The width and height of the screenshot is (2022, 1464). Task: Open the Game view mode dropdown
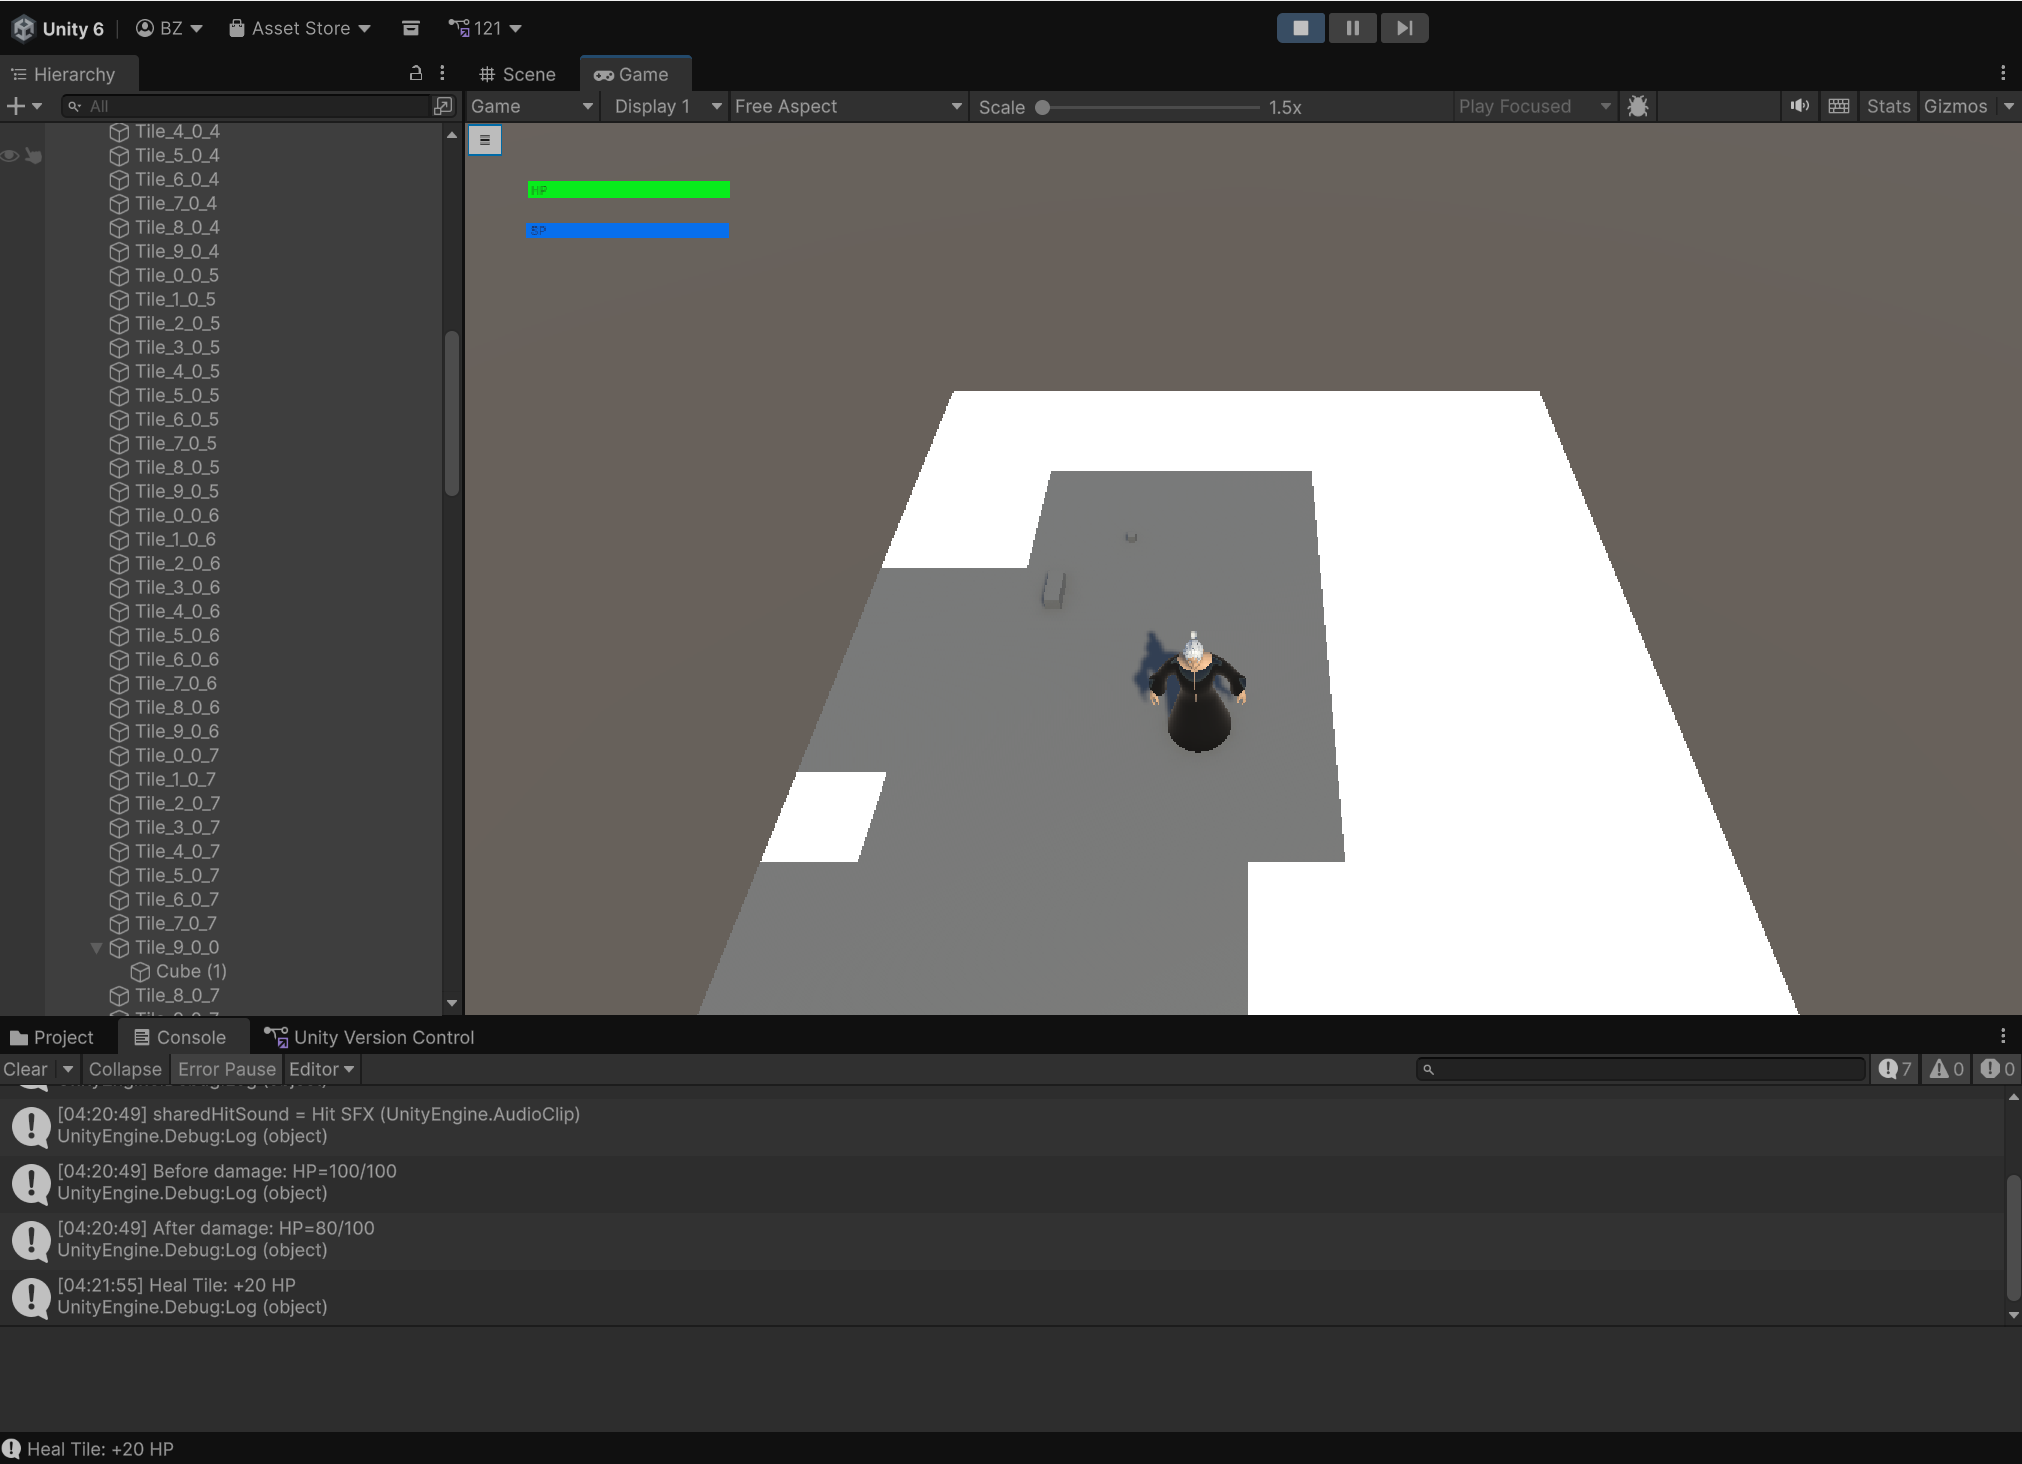click(532, 106)
